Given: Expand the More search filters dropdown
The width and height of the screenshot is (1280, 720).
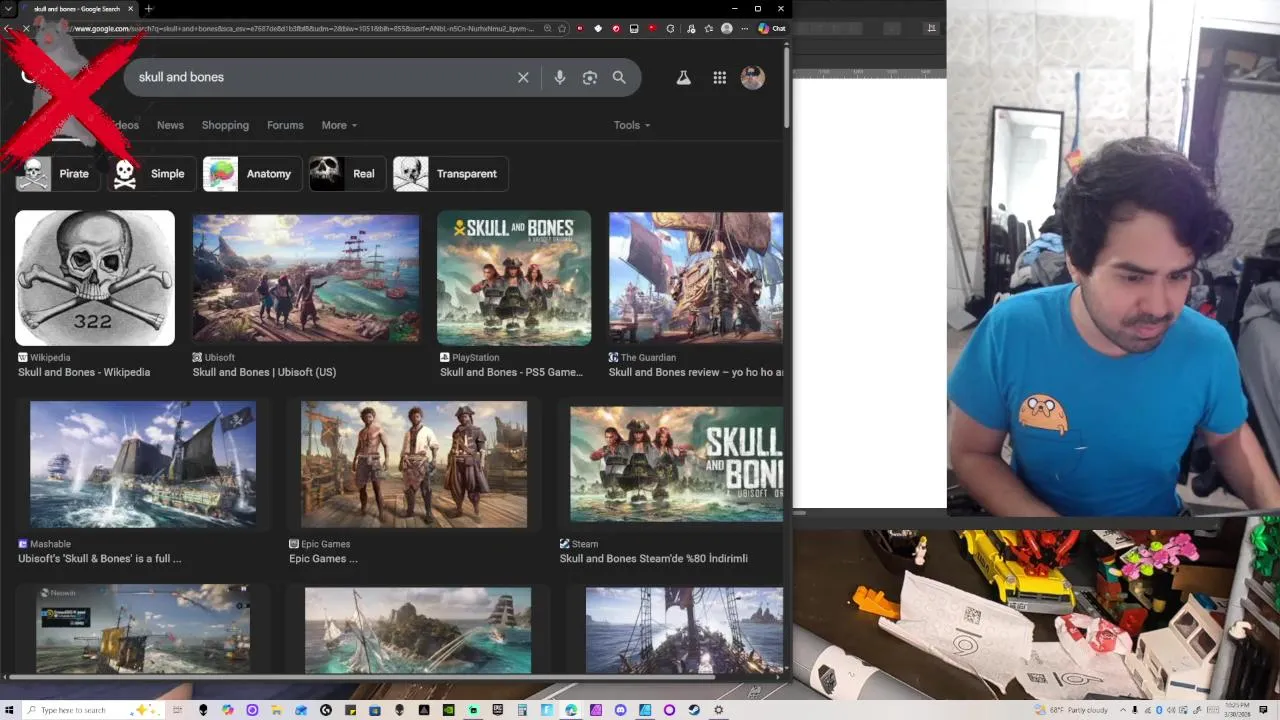Looking at the screenshot, I should pyautogui.click(x=339, y=125).
